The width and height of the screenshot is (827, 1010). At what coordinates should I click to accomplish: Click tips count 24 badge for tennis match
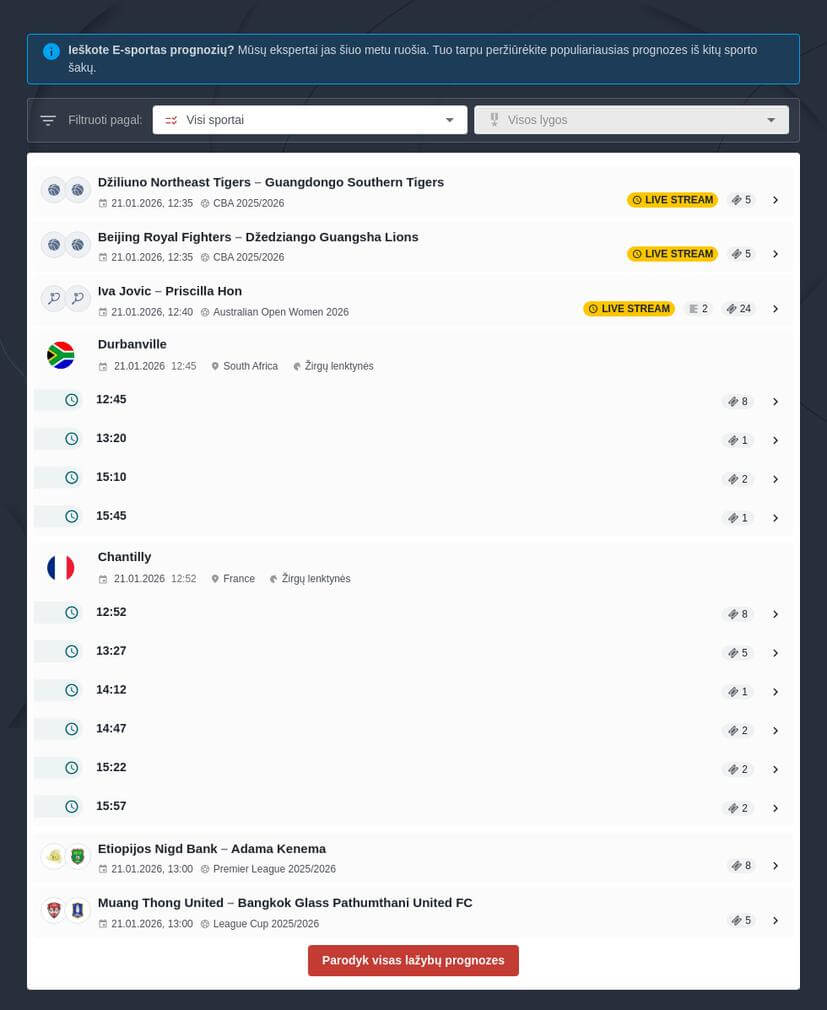coord(738,309)
